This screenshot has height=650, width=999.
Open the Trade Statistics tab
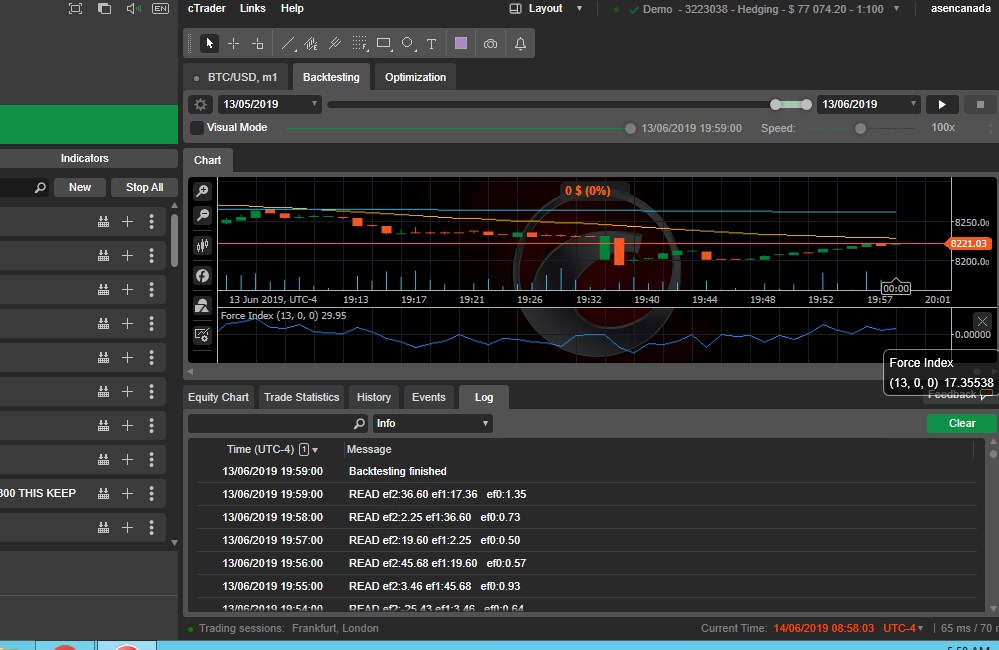point(301,397)
